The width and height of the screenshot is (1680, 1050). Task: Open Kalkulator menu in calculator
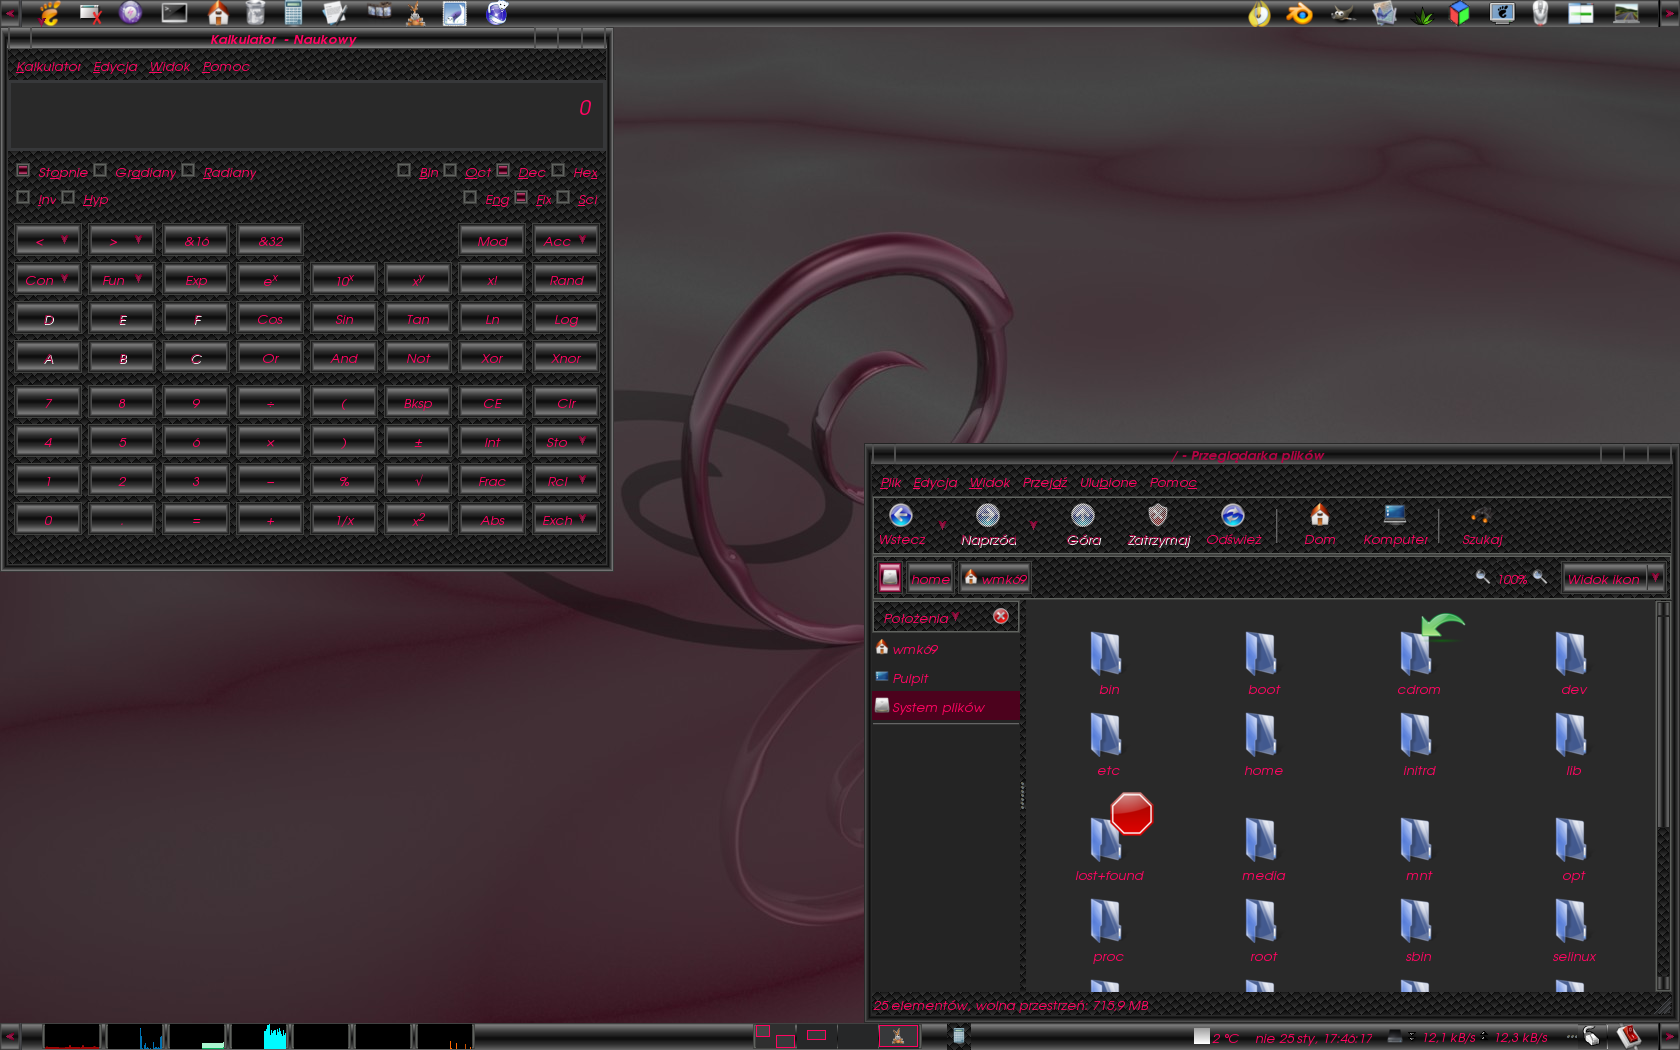point(48,67)
